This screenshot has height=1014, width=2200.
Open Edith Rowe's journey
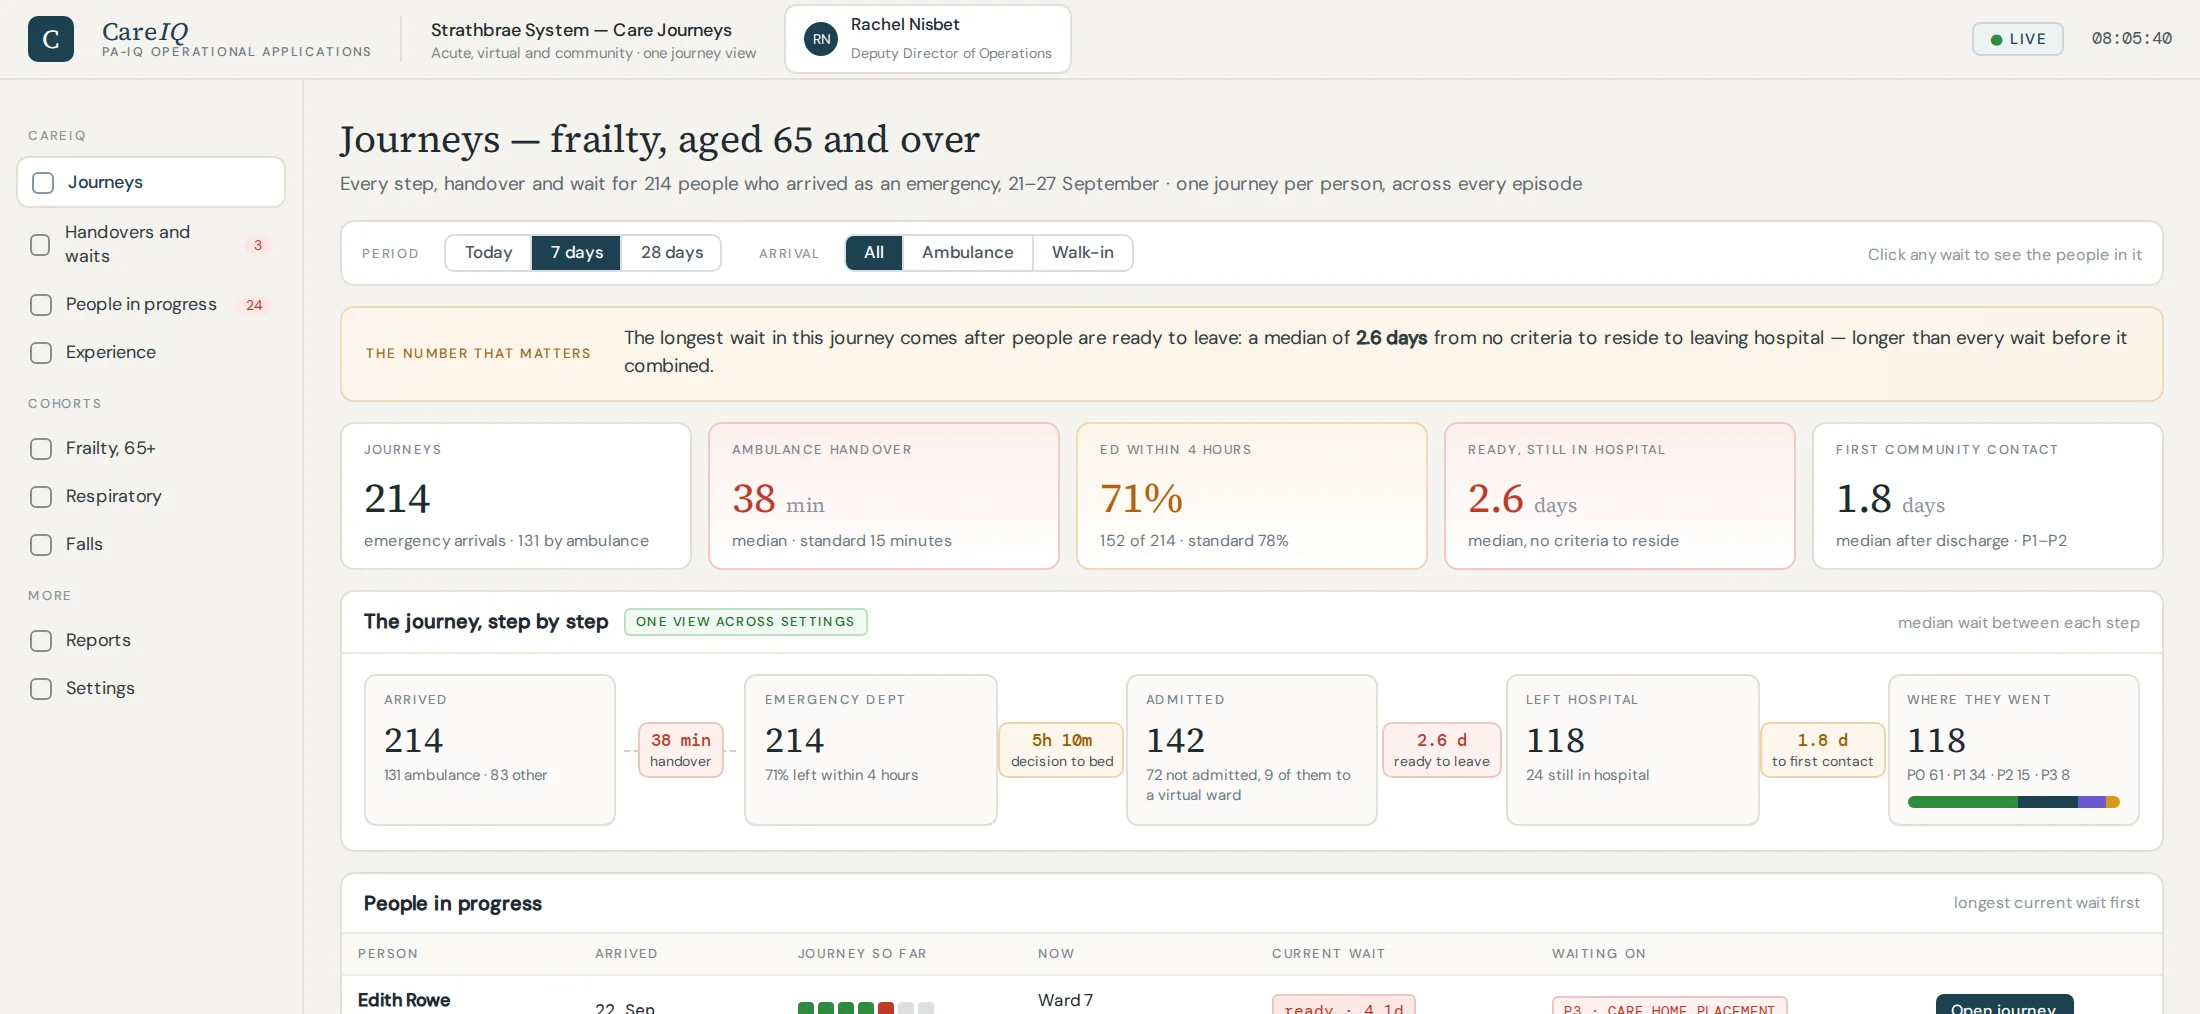click(x=2004, y=1004)
